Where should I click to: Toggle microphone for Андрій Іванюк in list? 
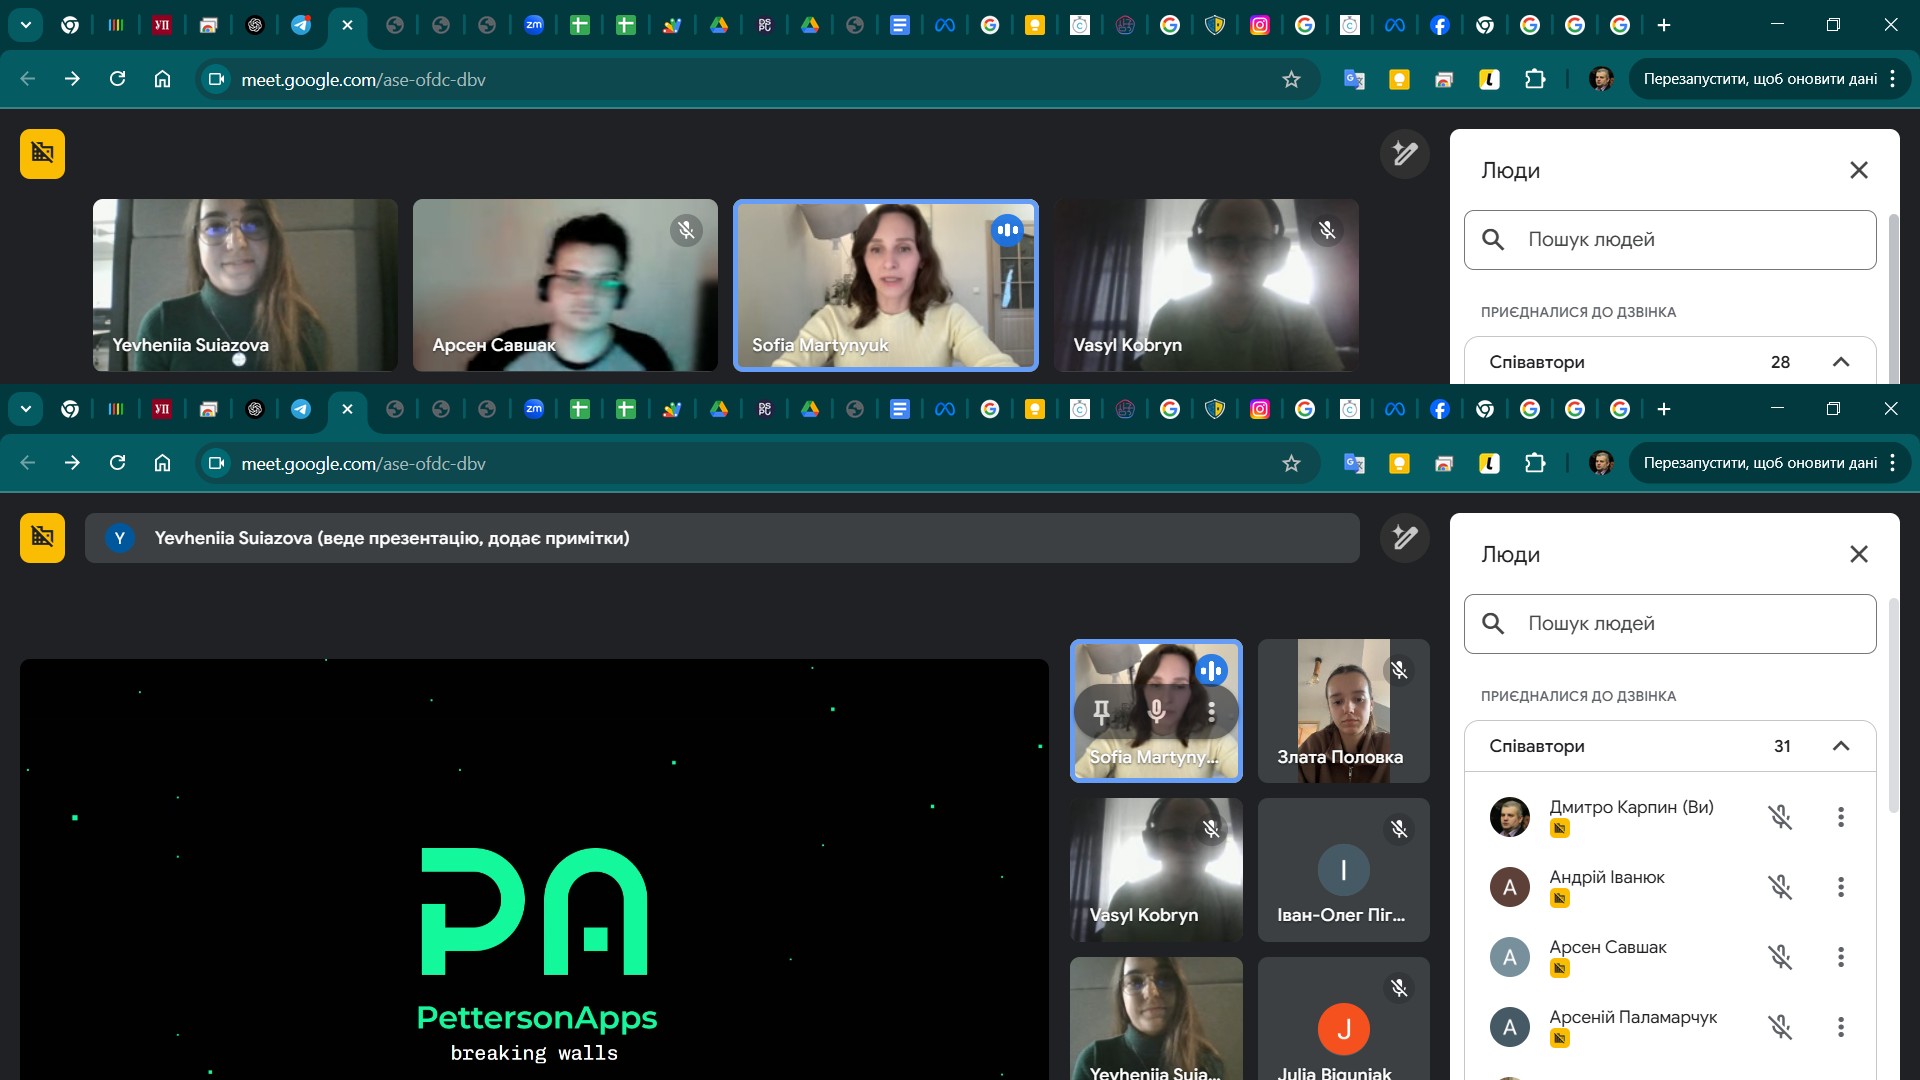tap(1780, 887)
